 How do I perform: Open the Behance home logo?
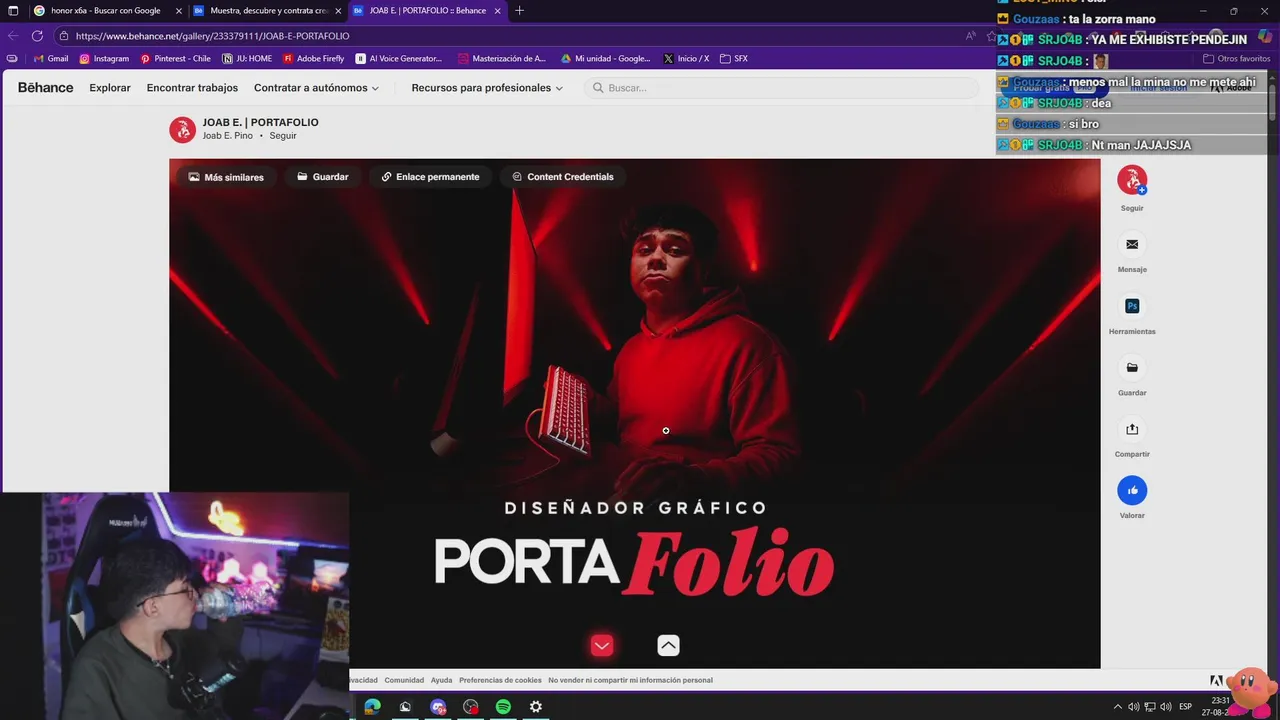pos(45,87)
